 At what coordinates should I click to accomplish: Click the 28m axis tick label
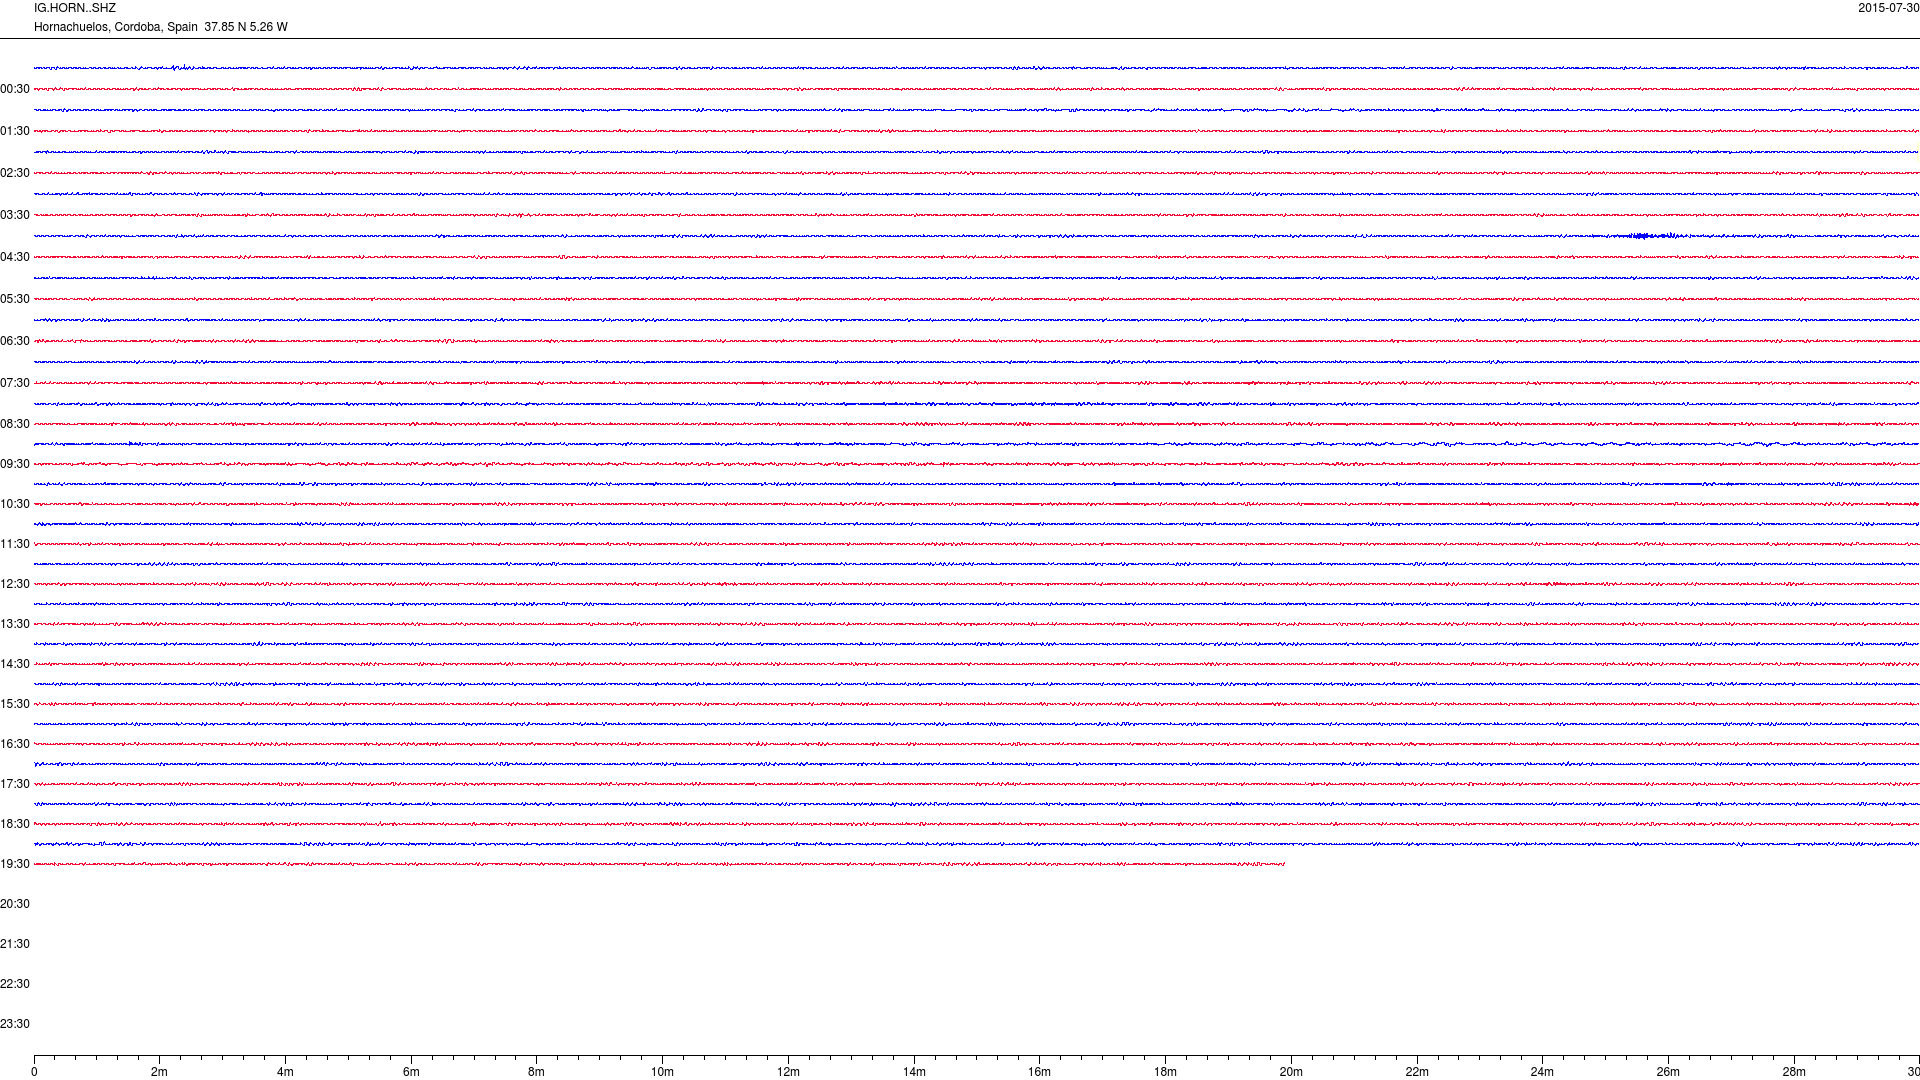(1794, 1072)
